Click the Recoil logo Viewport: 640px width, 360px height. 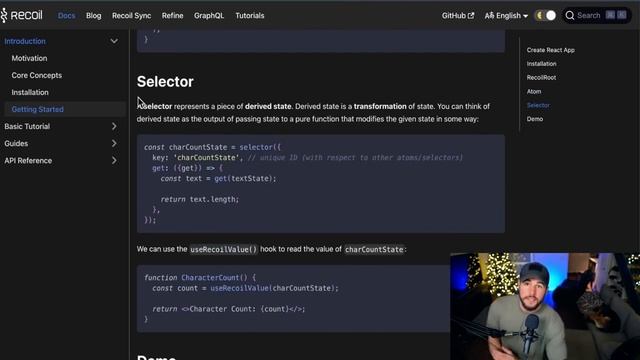point(22,16)
